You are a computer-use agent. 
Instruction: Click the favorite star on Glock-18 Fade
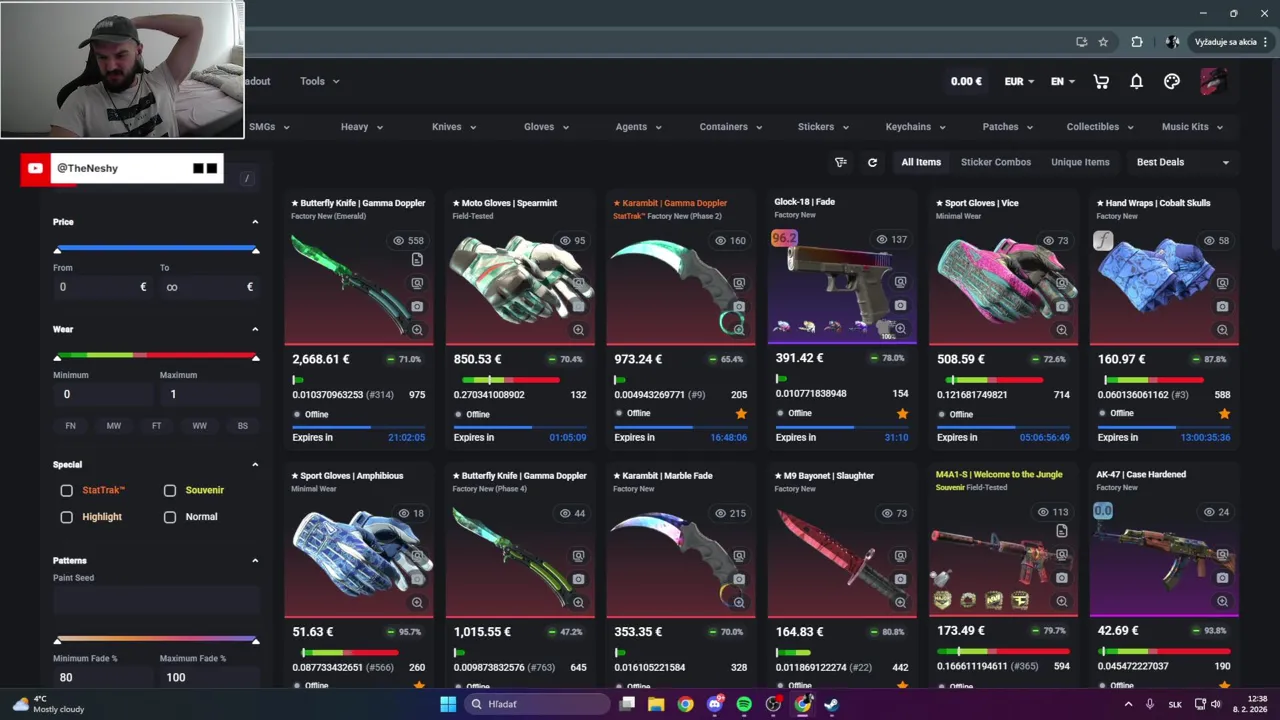[902, 413]
